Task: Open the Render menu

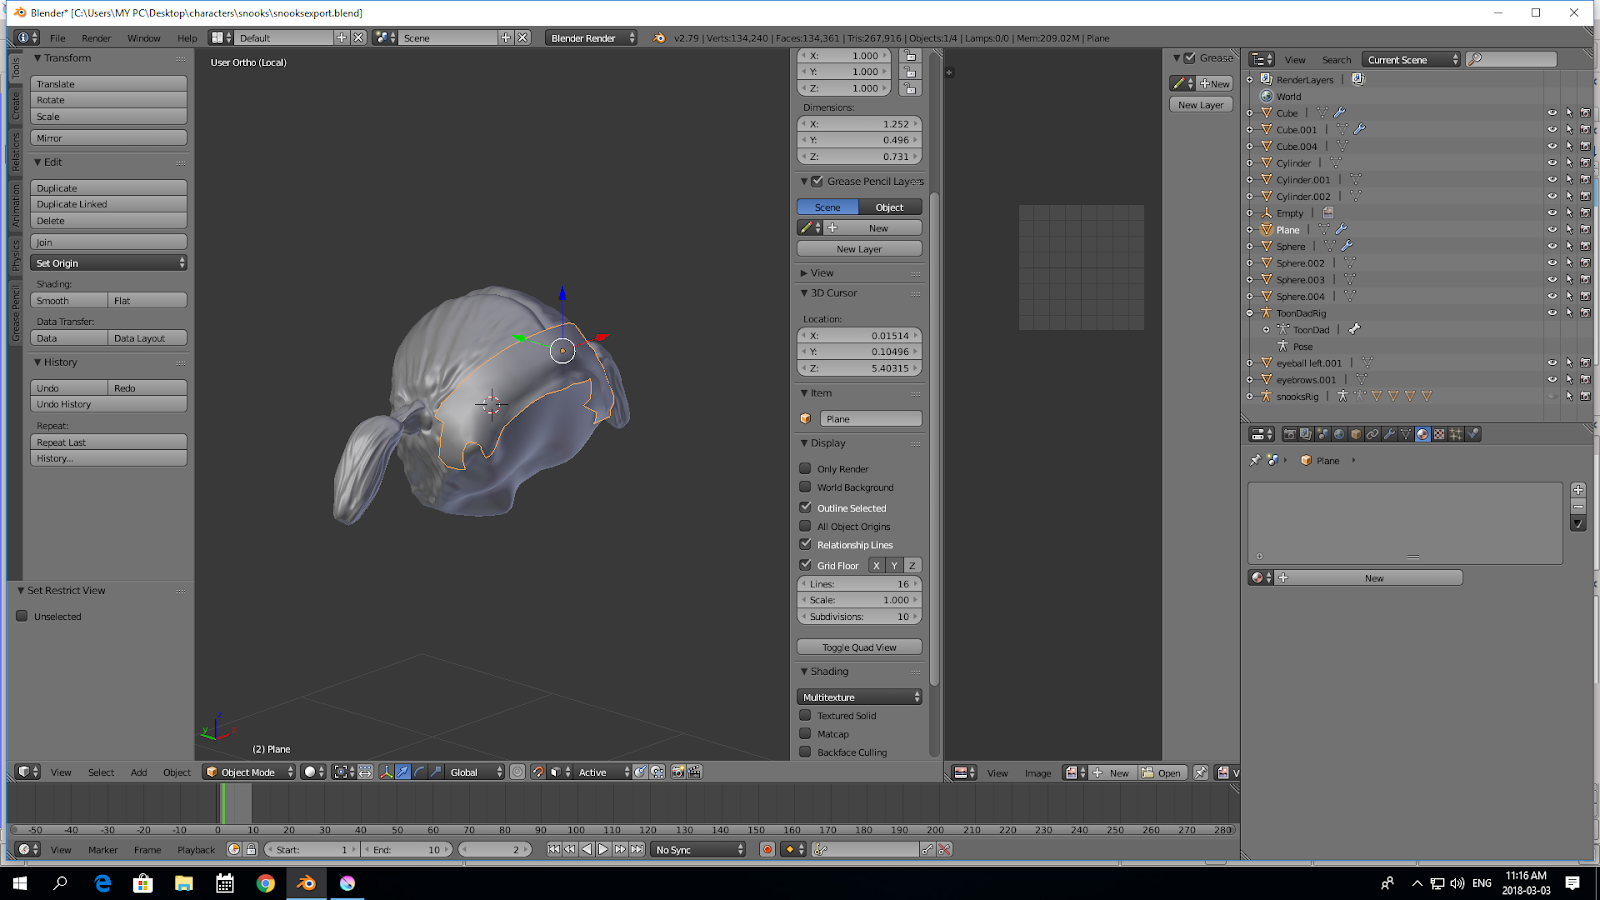Action: point(96,38)
